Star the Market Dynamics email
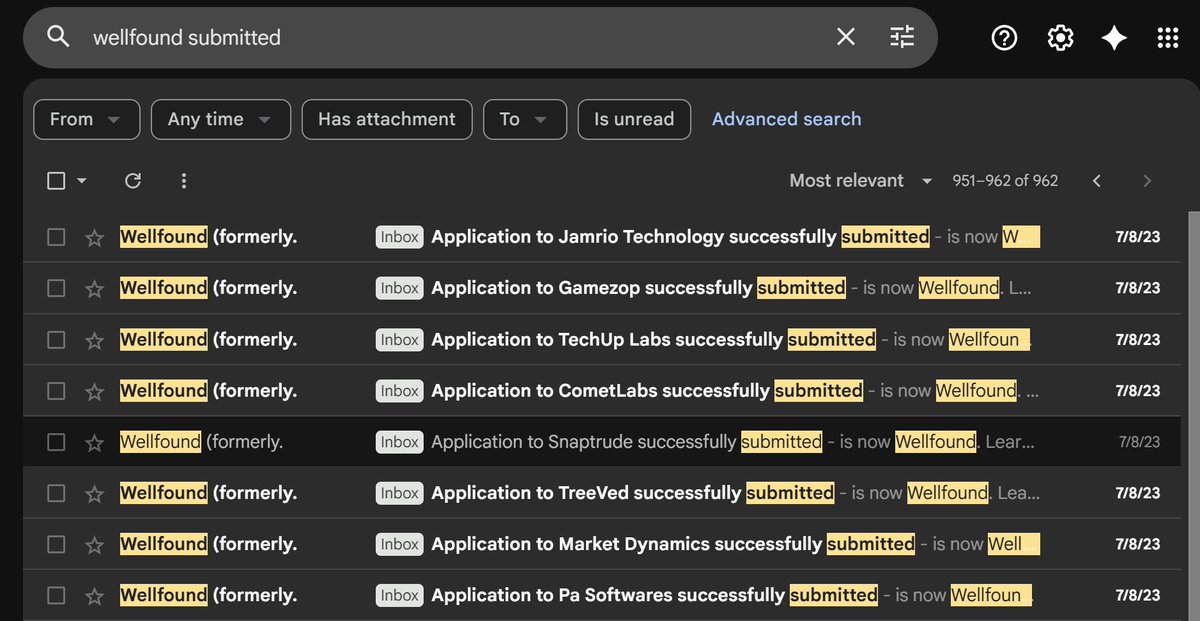 [94, 545]
